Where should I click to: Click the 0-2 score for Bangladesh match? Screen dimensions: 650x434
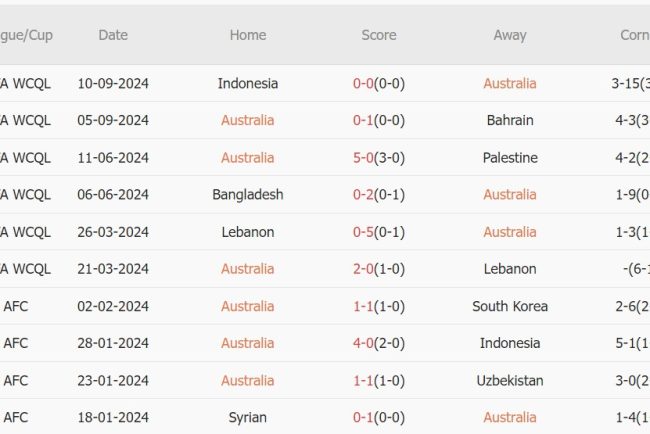click(x=379, y=195)
